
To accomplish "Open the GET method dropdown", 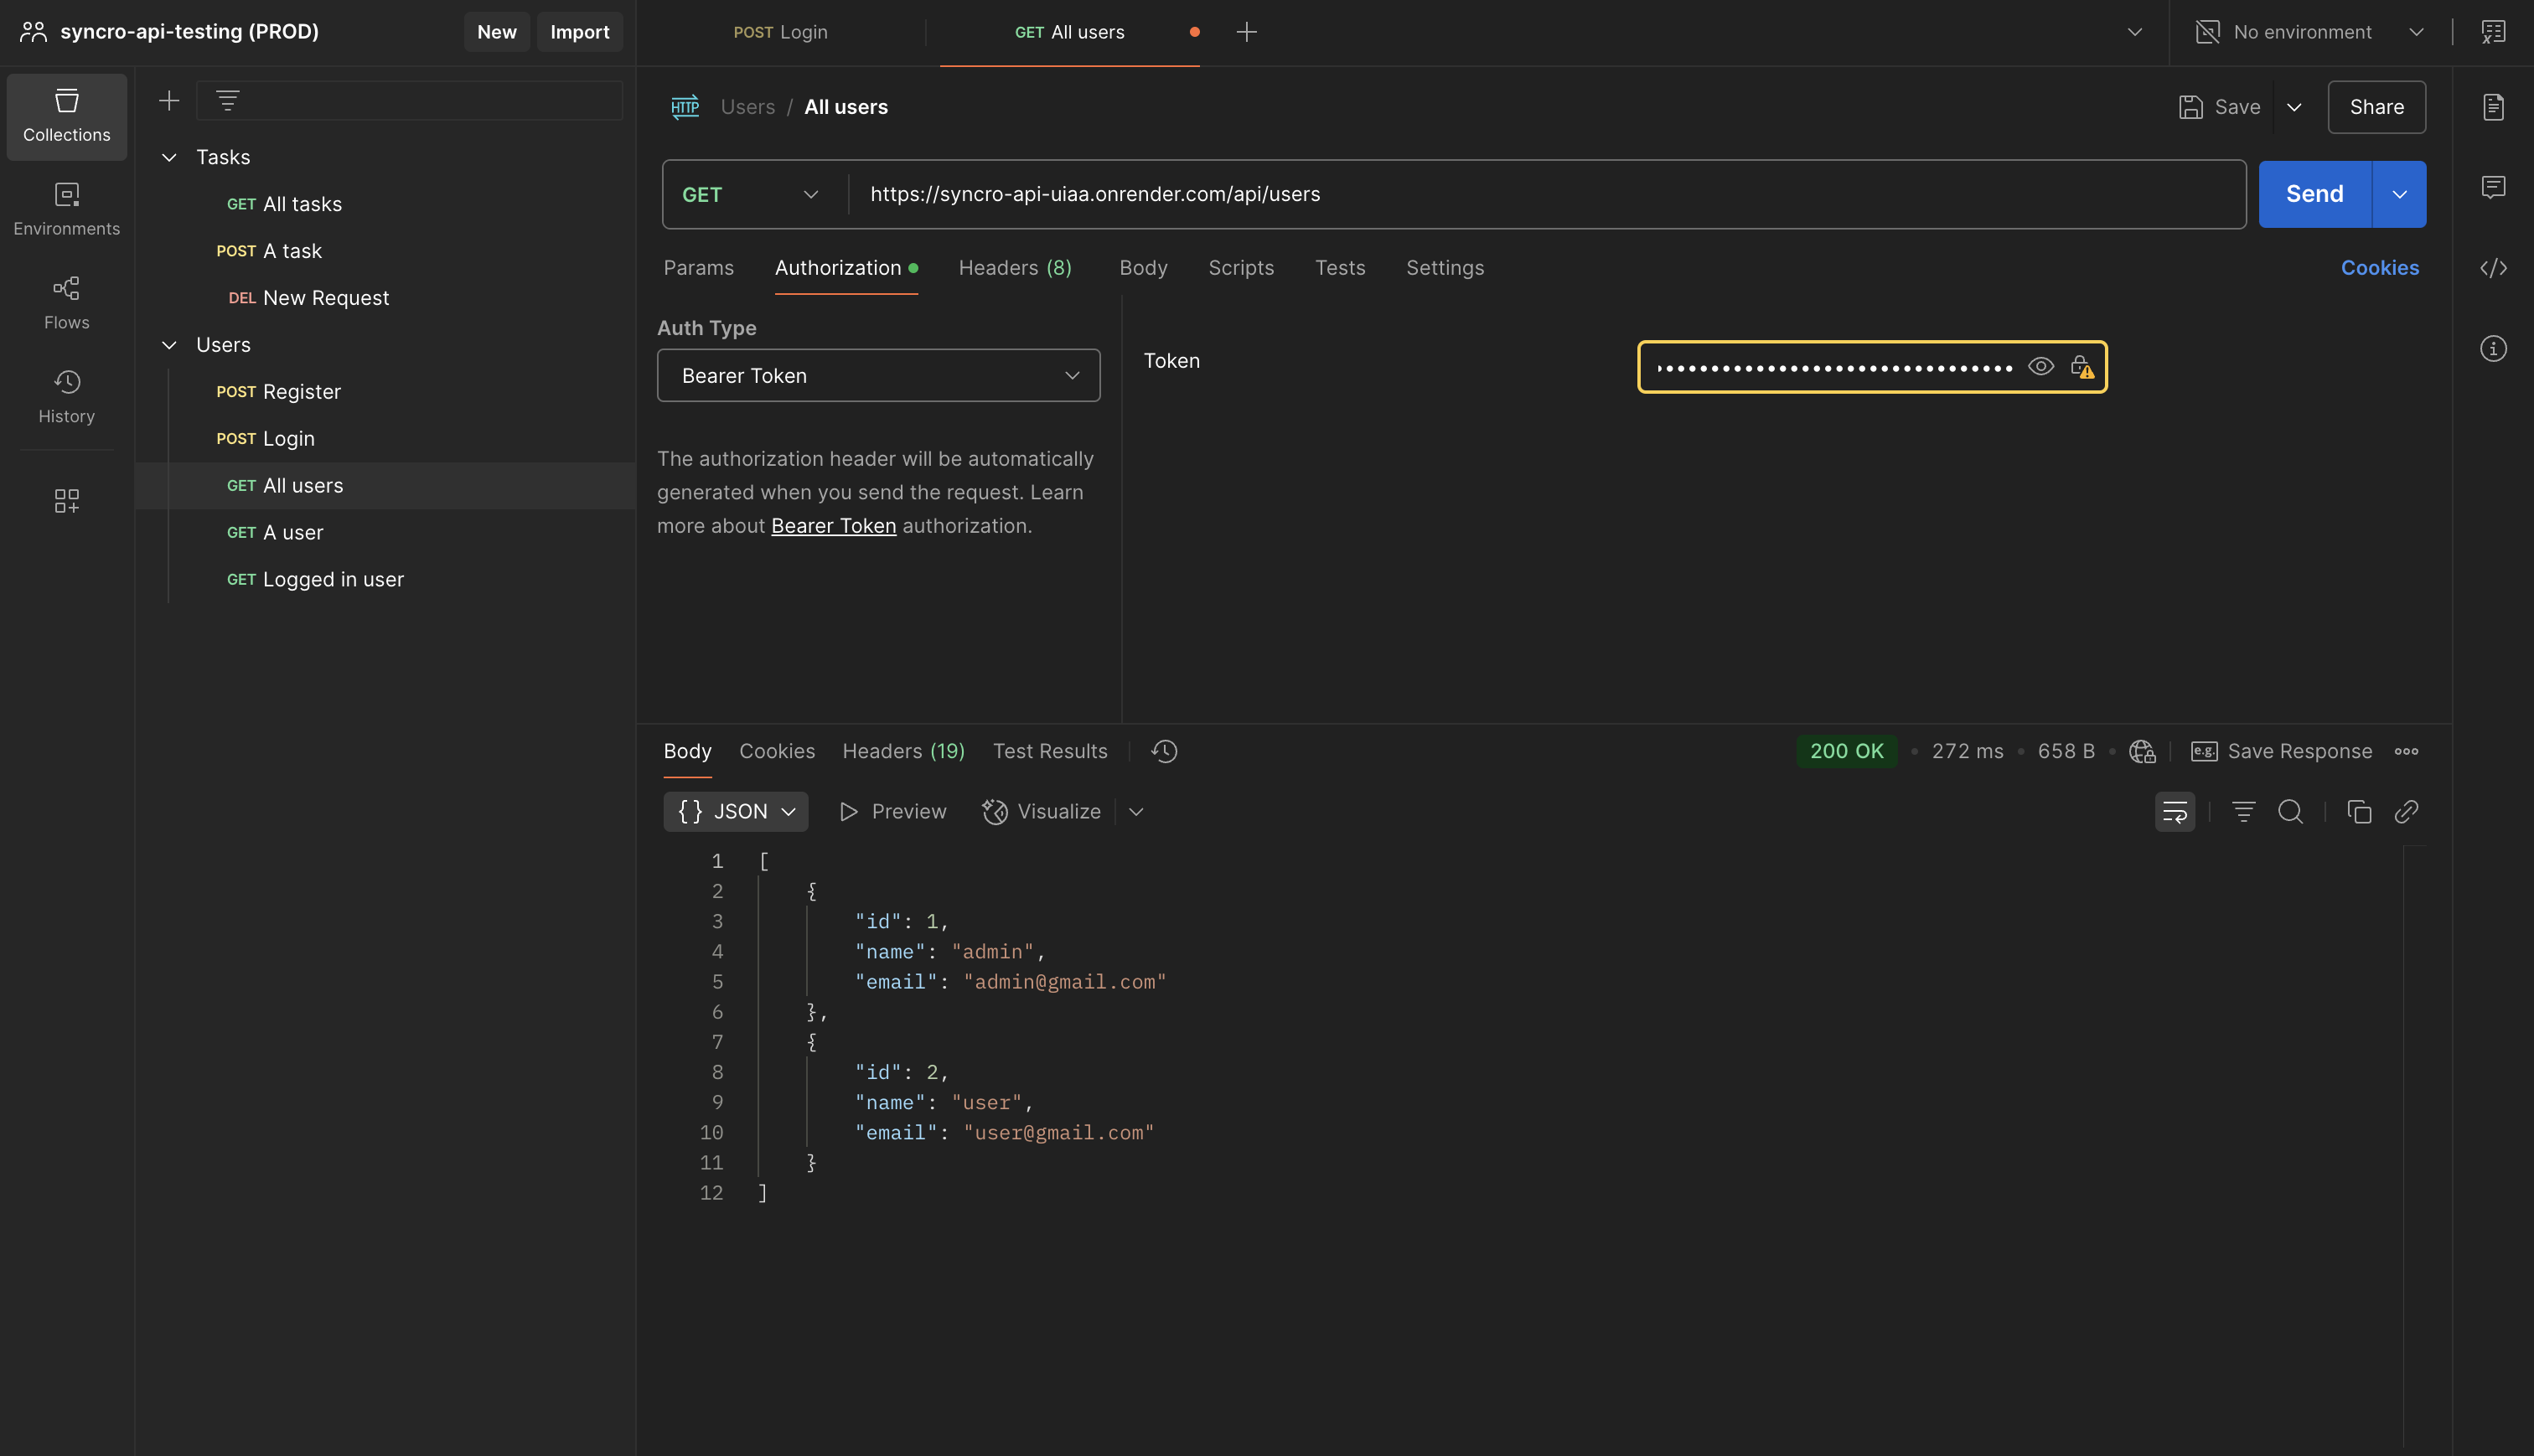I will (x=751, y=194).
